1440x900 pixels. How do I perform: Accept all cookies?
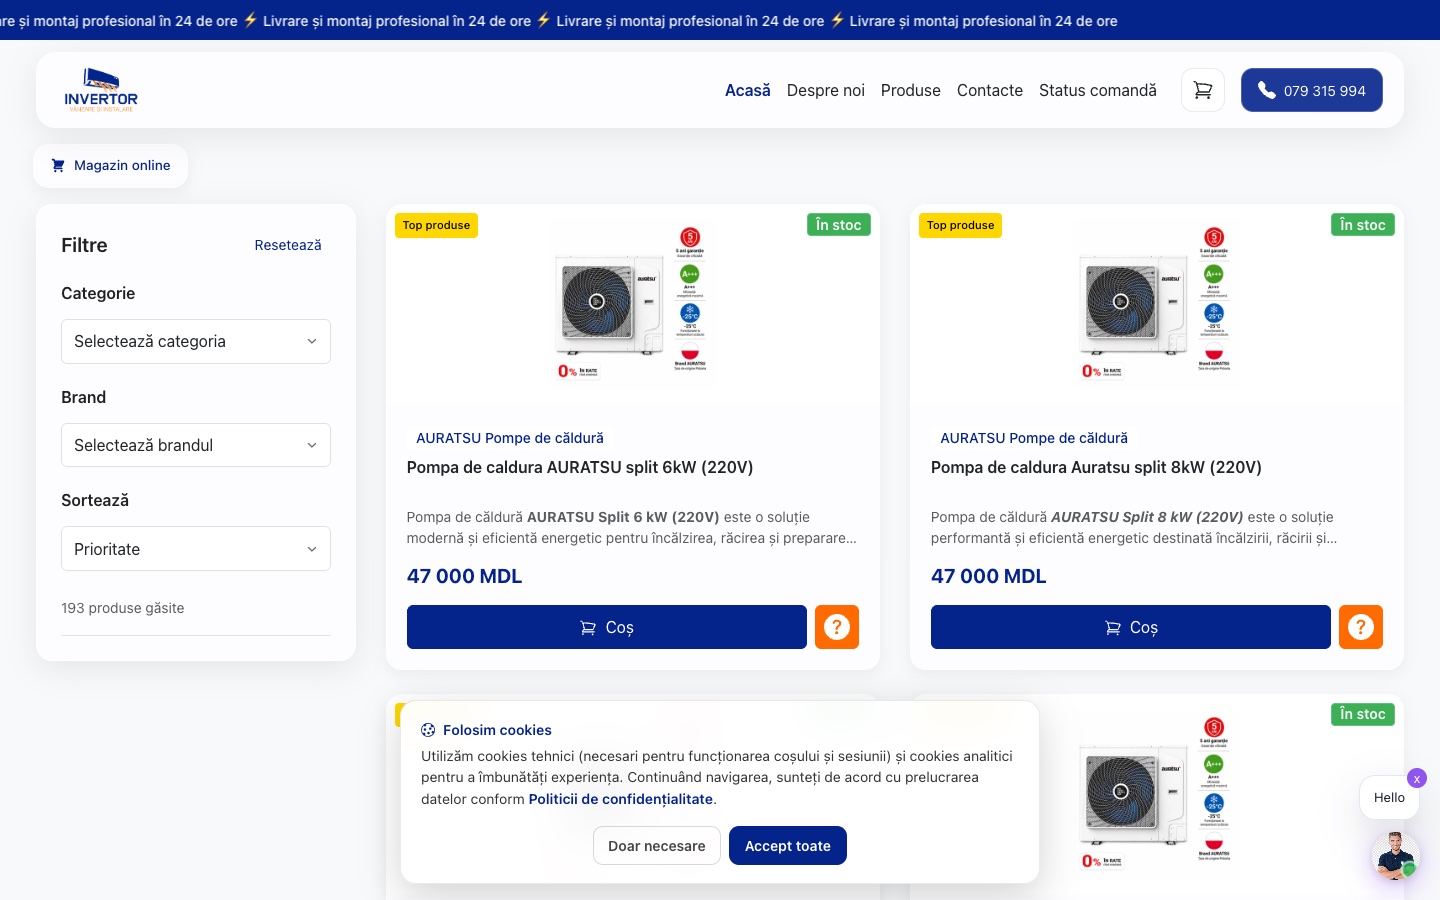pos(788,846)
